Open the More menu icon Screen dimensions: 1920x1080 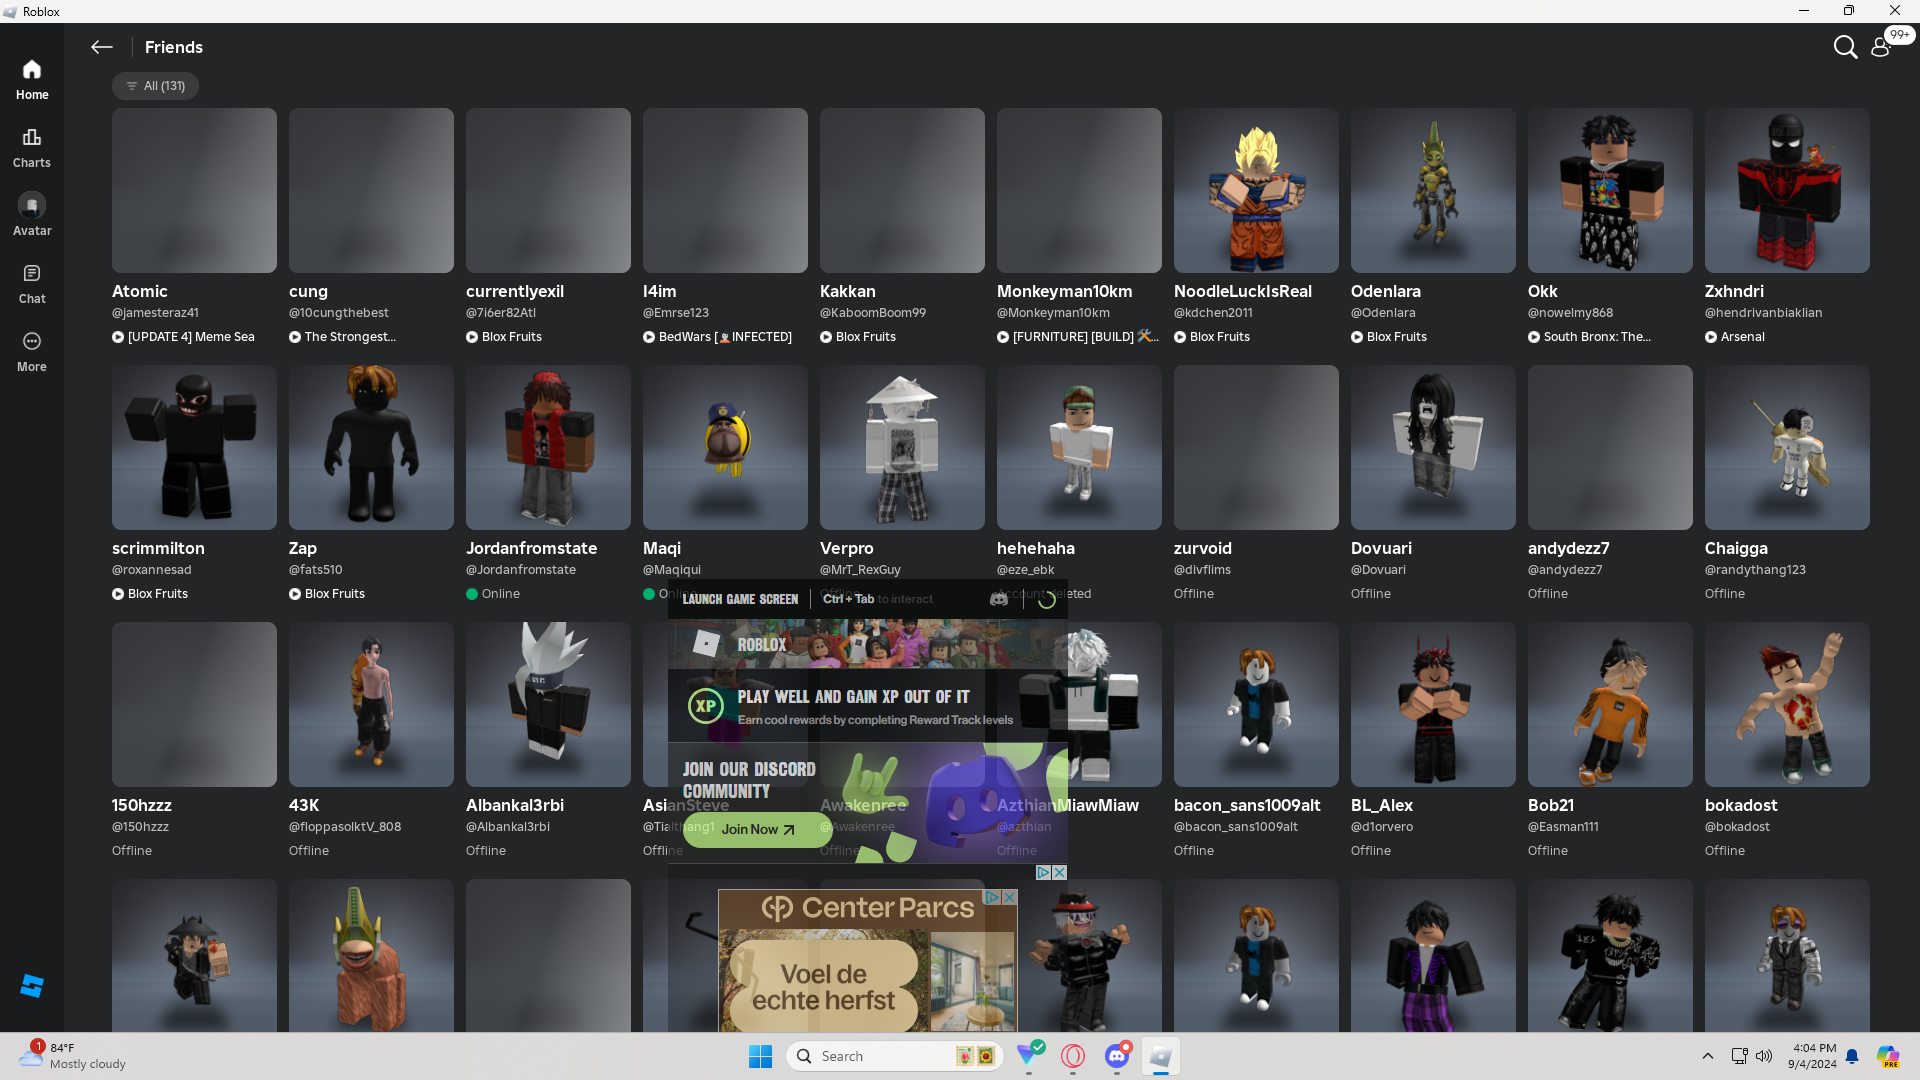32,351
